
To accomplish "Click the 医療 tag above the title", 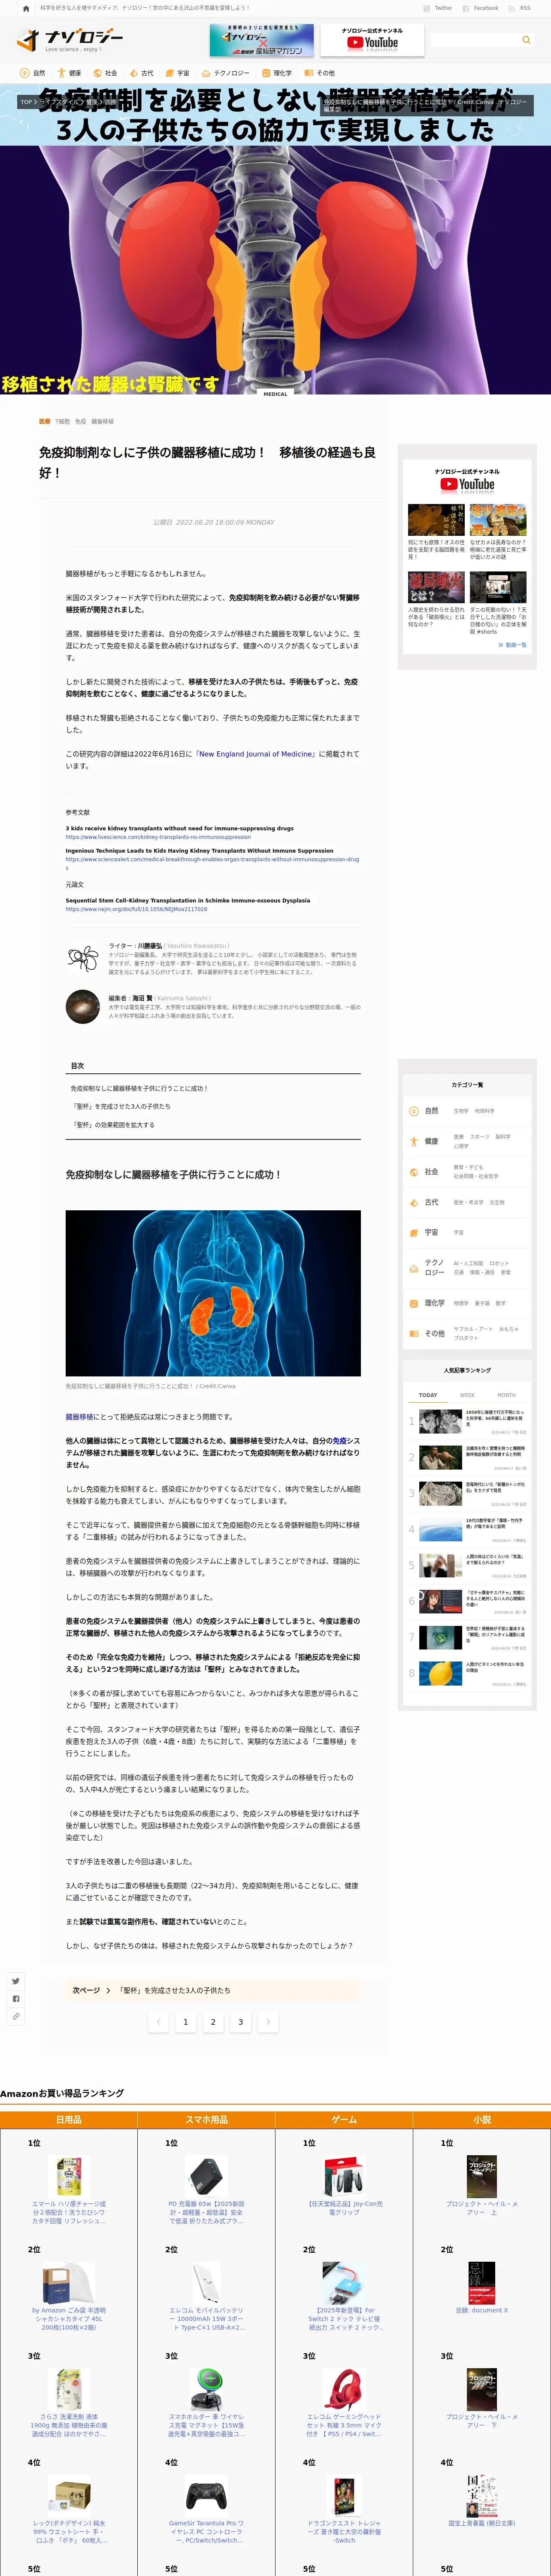I will [x=44, y=421].
